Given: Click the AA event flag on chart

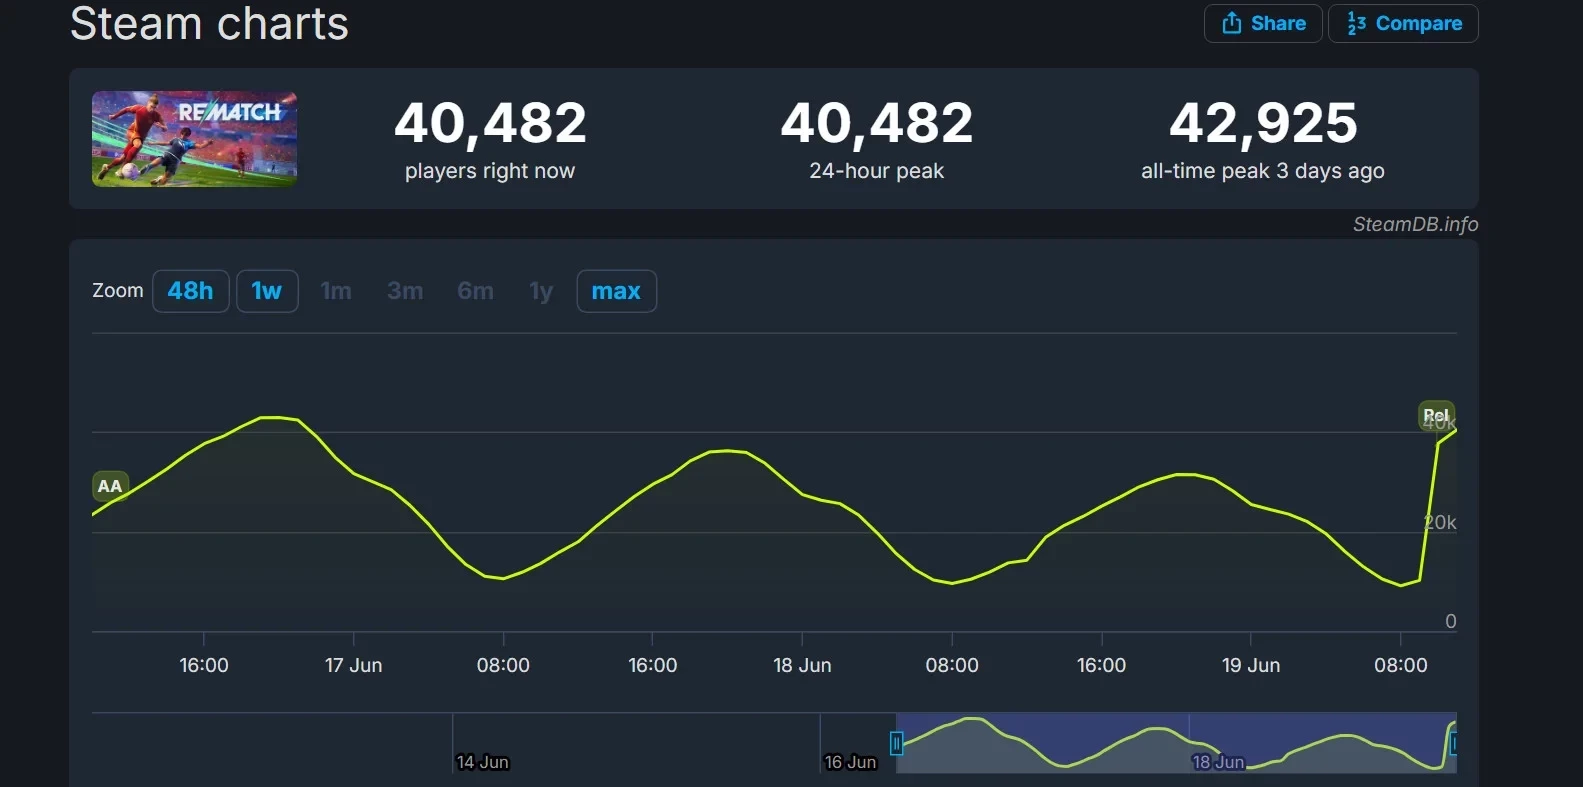Looking at the screenshot, I should (x=110, y=486).
